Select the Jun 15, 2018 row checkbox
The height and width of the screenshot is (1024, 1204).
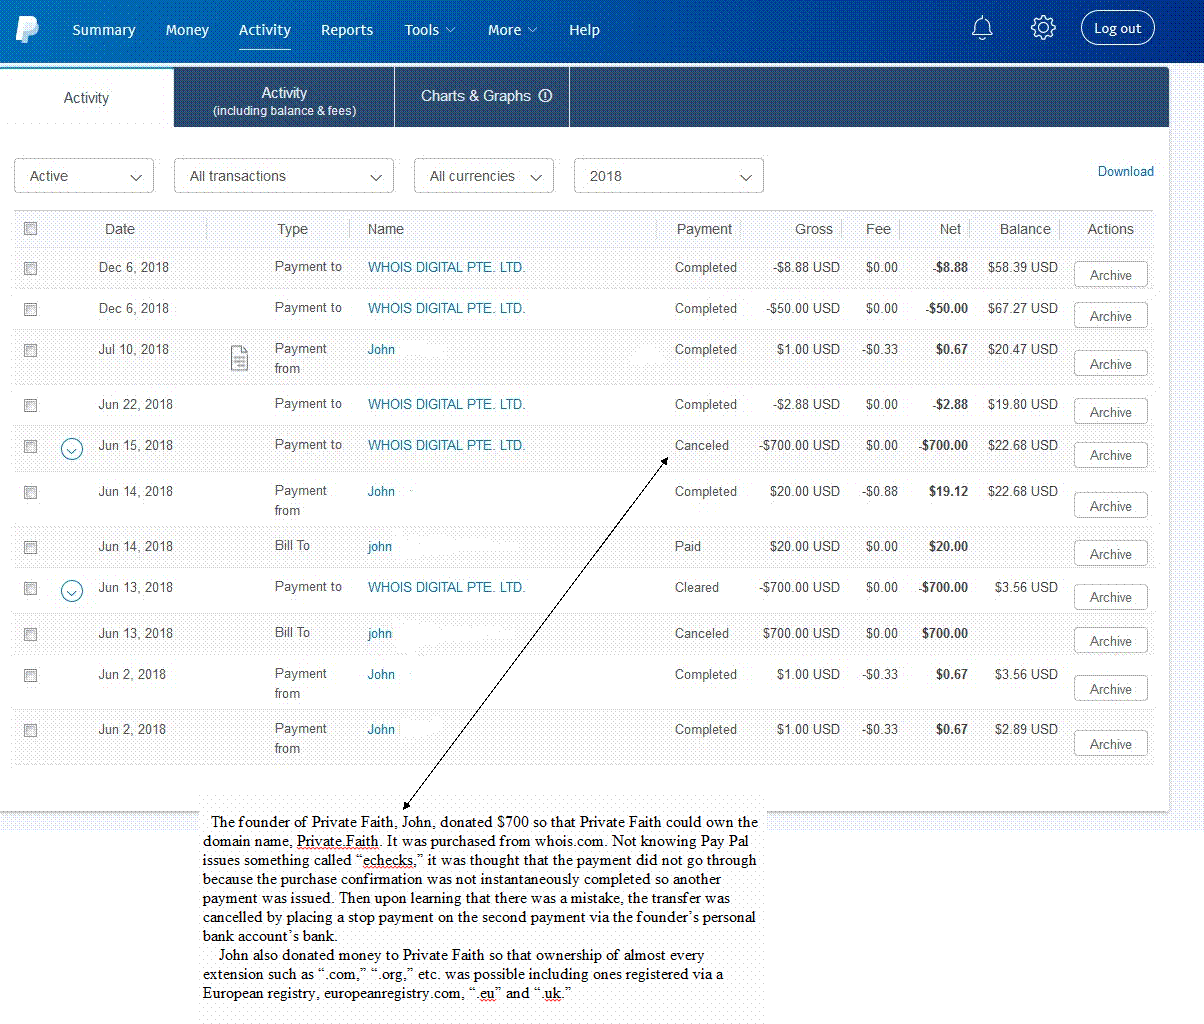[x=31, y=446]
